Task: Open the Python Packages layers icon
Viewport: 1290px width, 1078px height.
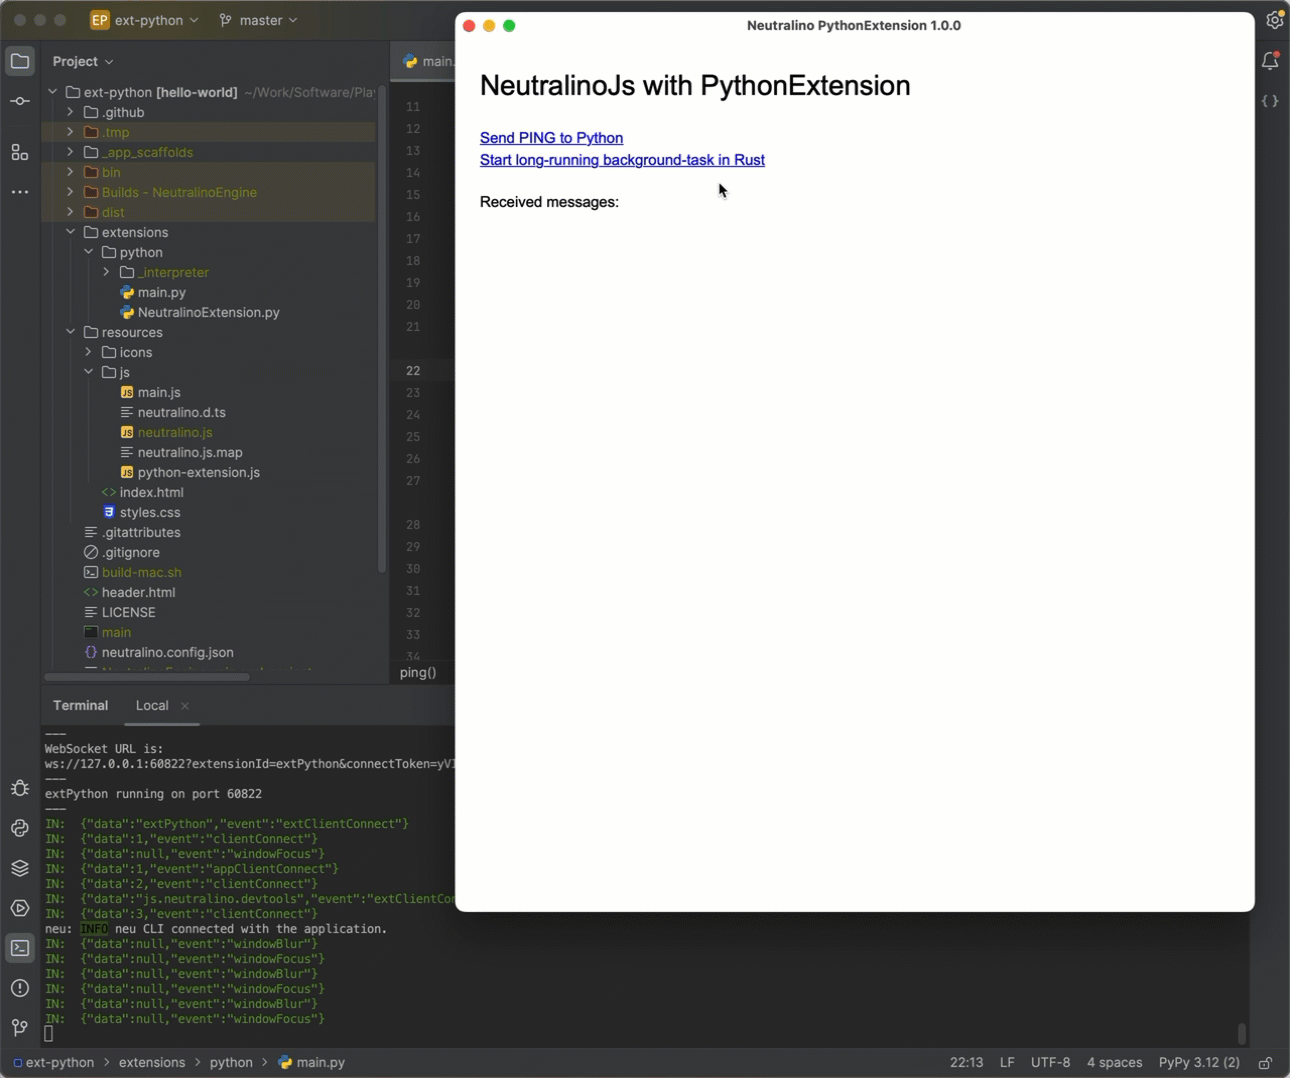Action: click(20, 868)
